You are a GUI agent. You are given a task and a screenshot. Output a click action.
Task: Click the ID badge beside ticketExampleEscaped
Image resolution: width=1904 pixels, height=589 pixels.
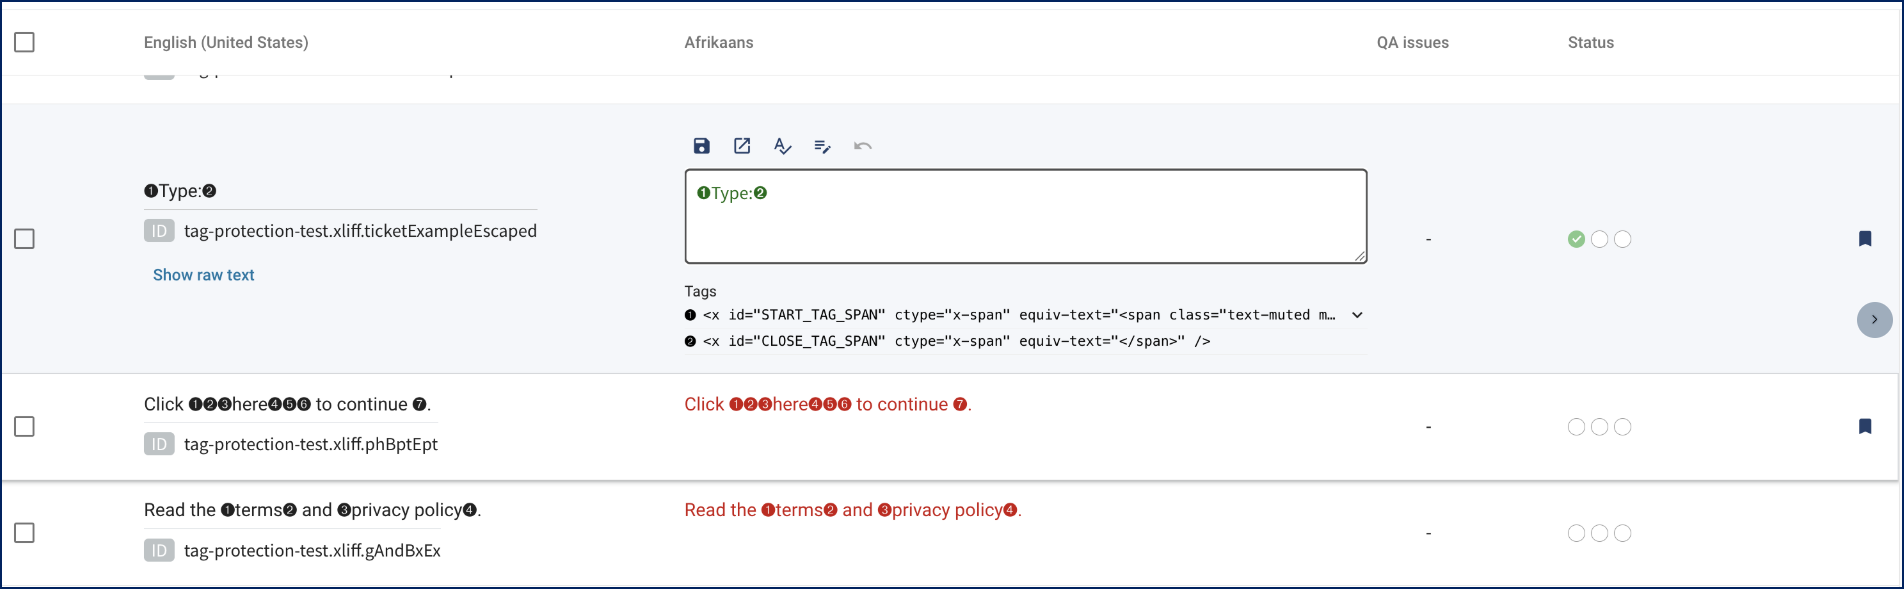click(x=159, y=231)
